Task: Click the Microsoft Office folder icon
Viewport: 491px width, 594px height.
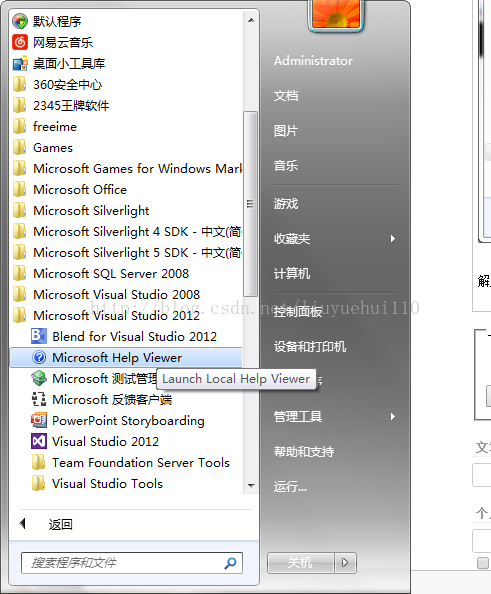Action: tap(20, 189)
